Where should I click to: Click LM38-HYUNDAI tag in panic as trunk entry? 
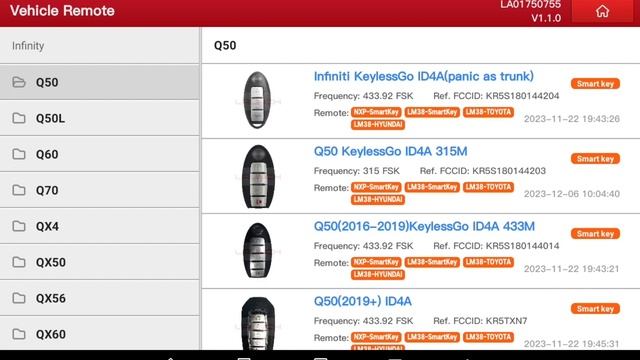[x=378, y=124]
